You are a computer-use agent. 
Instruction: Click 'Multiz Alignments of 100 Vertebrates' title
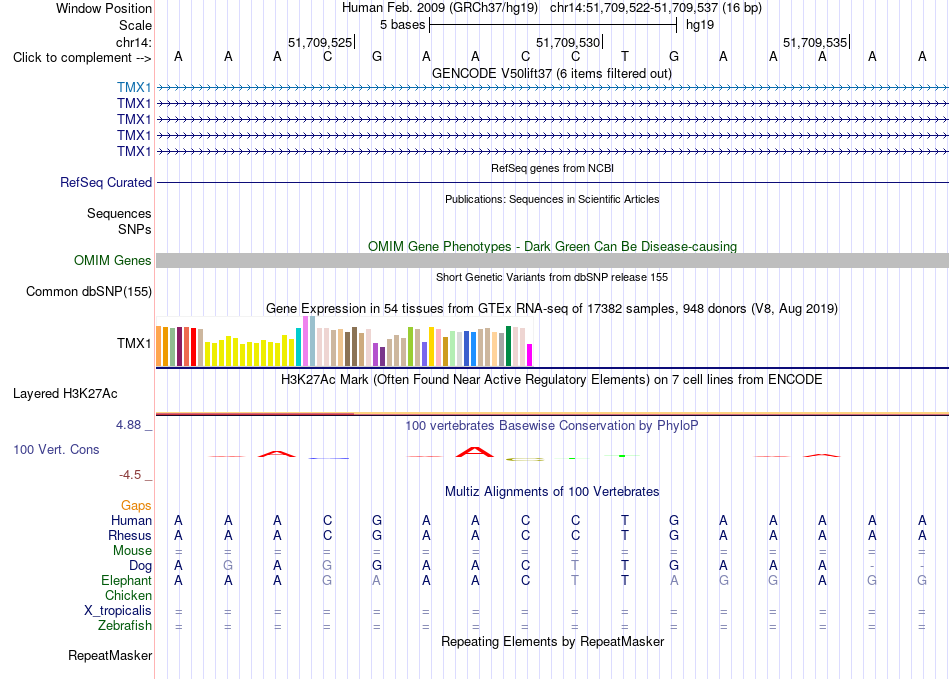pyautogui.click(x=552, y=491)
